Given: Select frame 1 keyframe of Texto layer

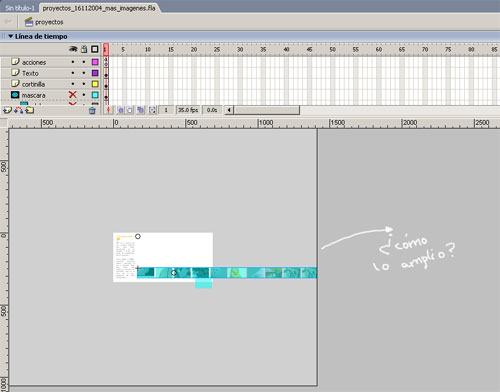Looking at the screenshot, I should pyautogui.click(x=106, y=73).
